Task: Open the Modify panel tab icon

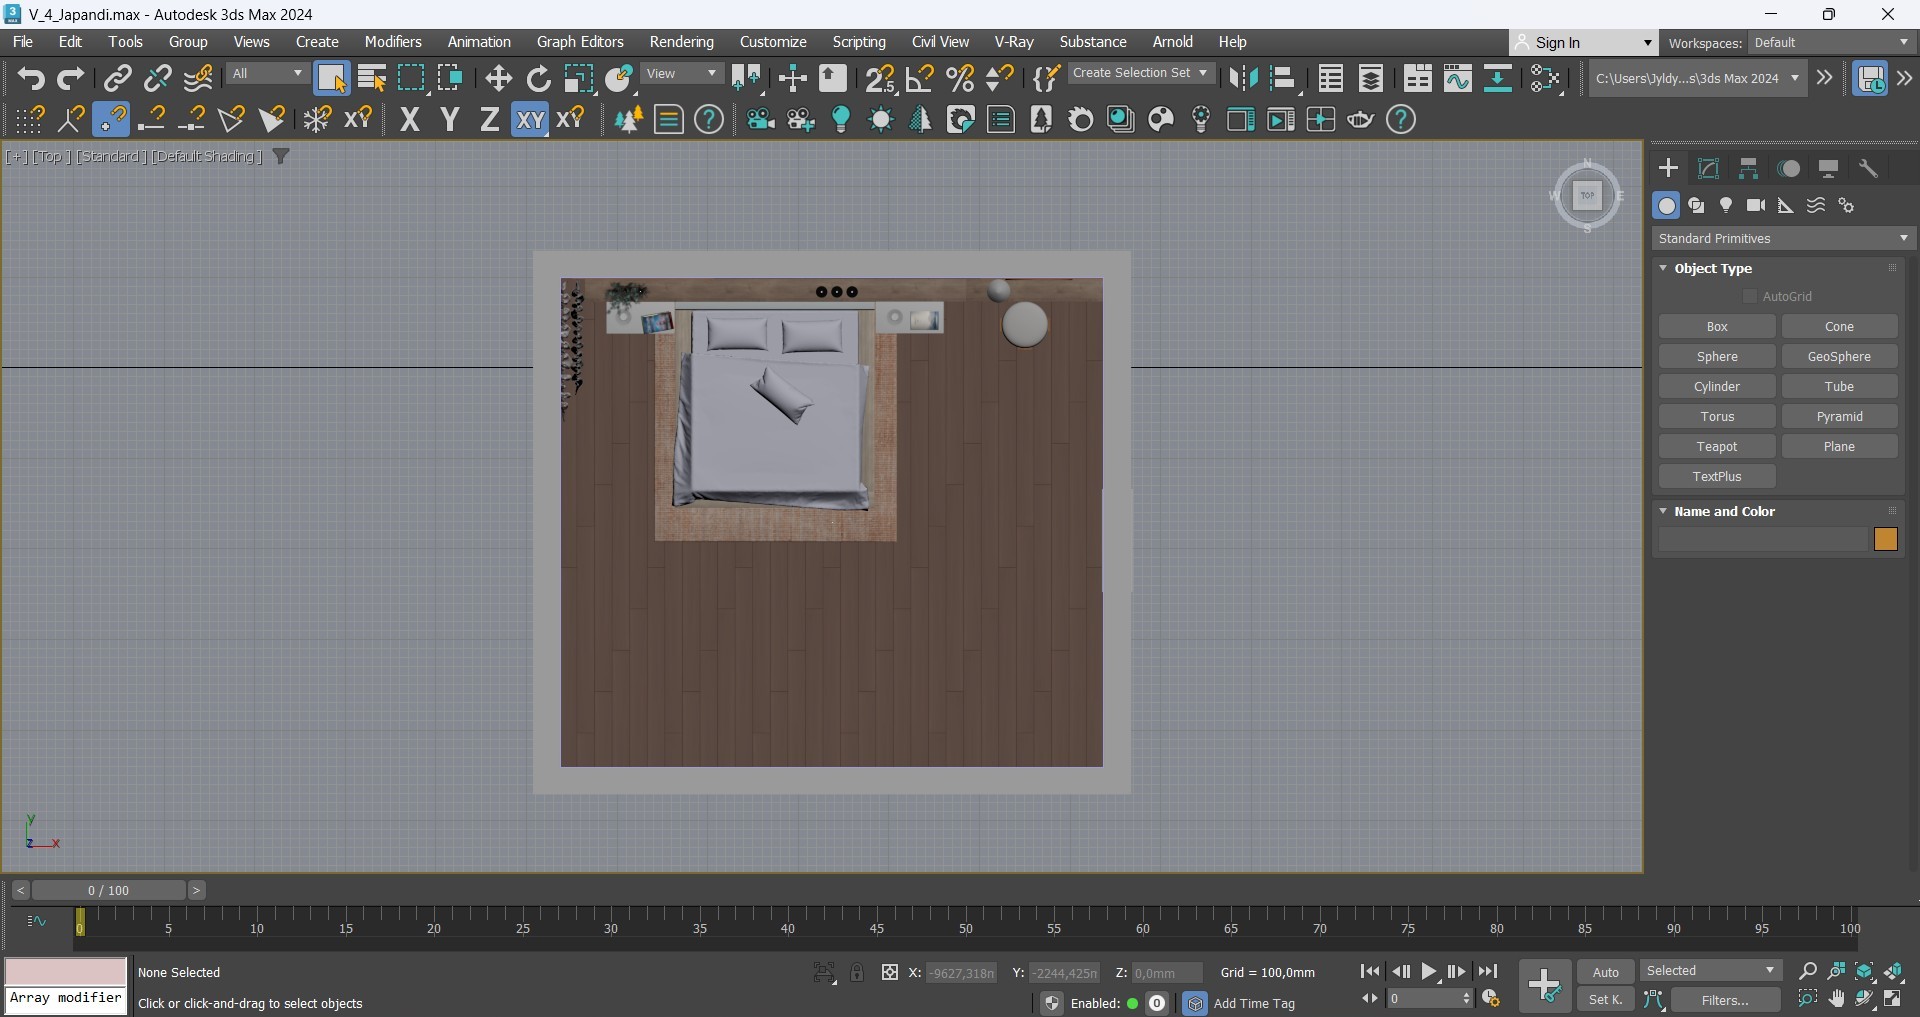Action: tap(1708, 168)
